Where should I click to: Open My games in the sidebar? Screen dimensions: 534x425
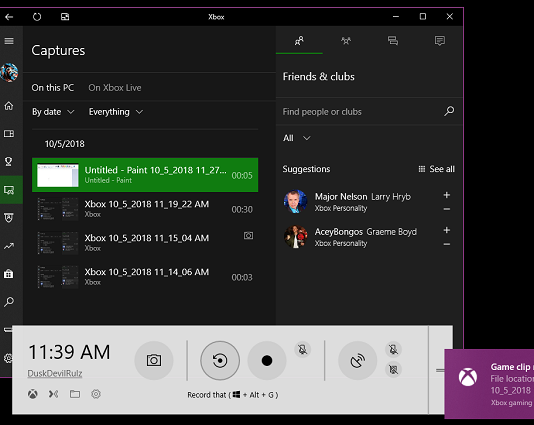[9, 133]
